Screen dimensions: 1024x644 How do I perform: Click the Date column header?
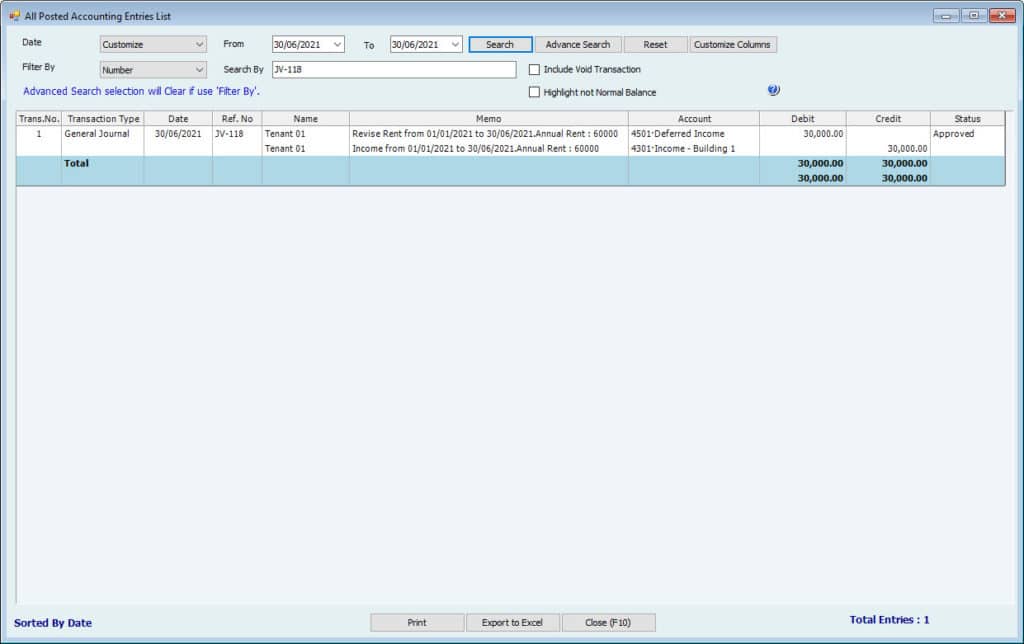178,119
